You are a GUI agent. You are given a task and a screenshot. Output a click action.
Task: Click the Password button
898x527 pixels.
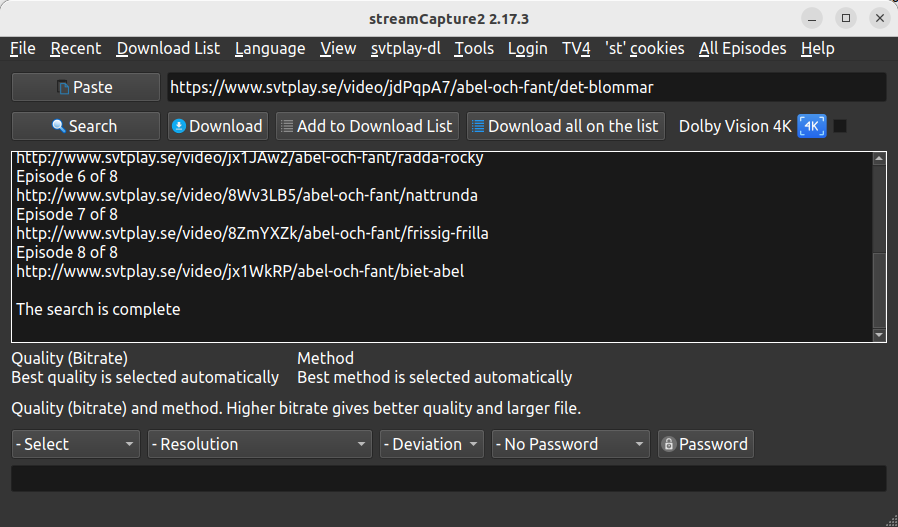pos(706,444)
